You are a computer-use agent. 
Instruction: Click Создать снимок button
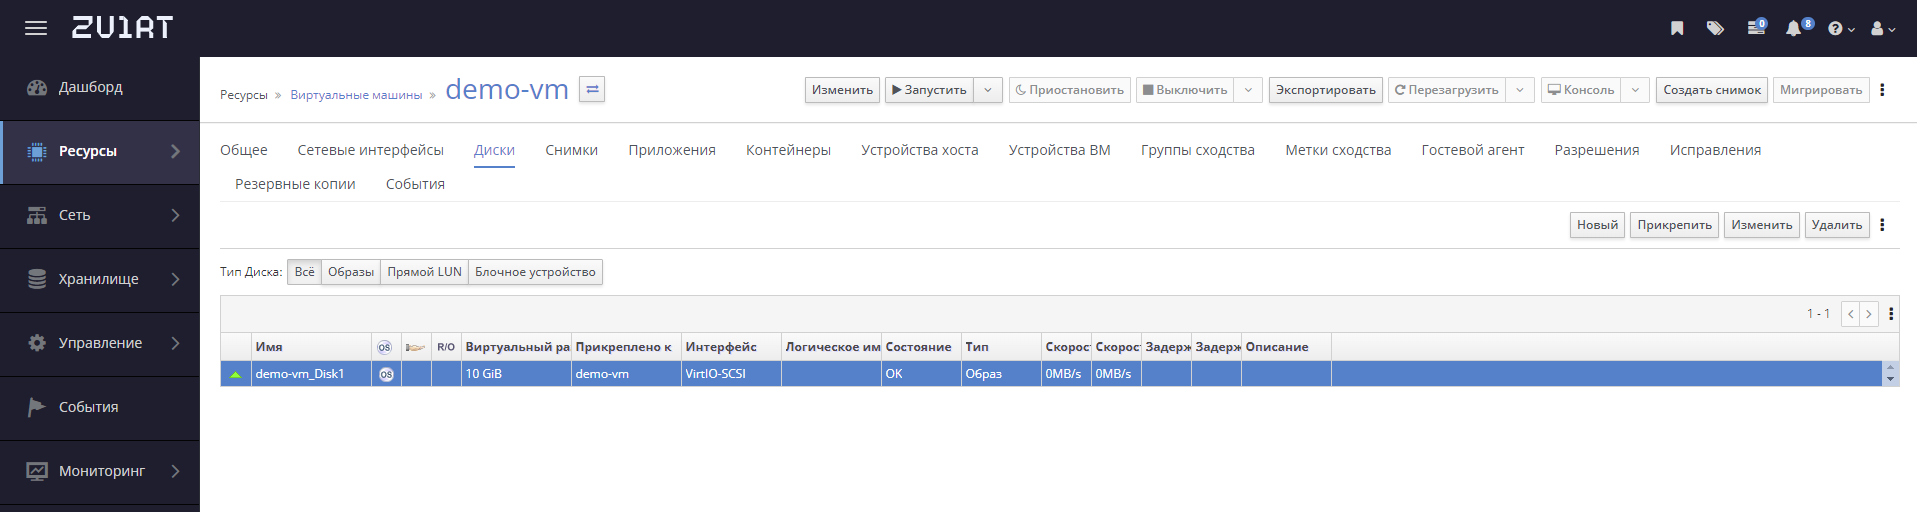click(x=1712, y=90)
